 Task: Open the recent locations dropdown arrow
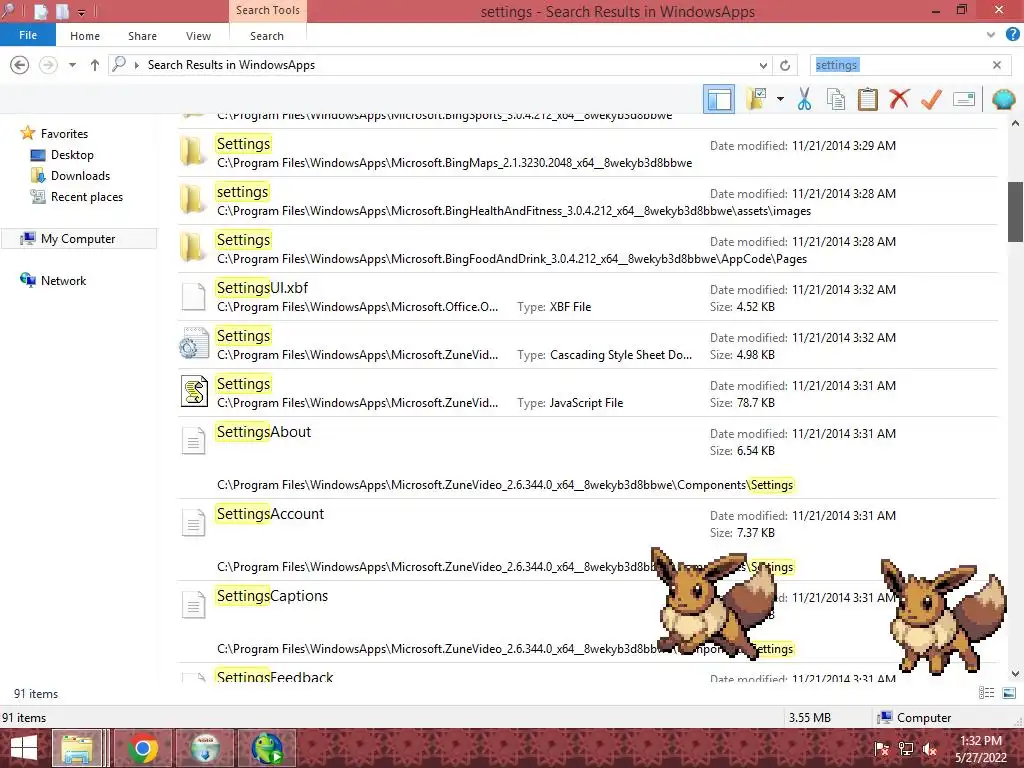click(72, 65)
